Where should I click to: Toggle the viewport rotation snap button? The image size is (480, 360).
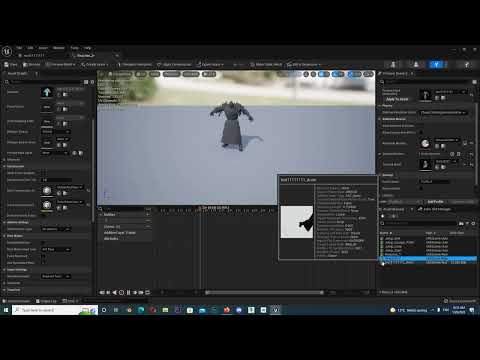(x=338, y=74)
